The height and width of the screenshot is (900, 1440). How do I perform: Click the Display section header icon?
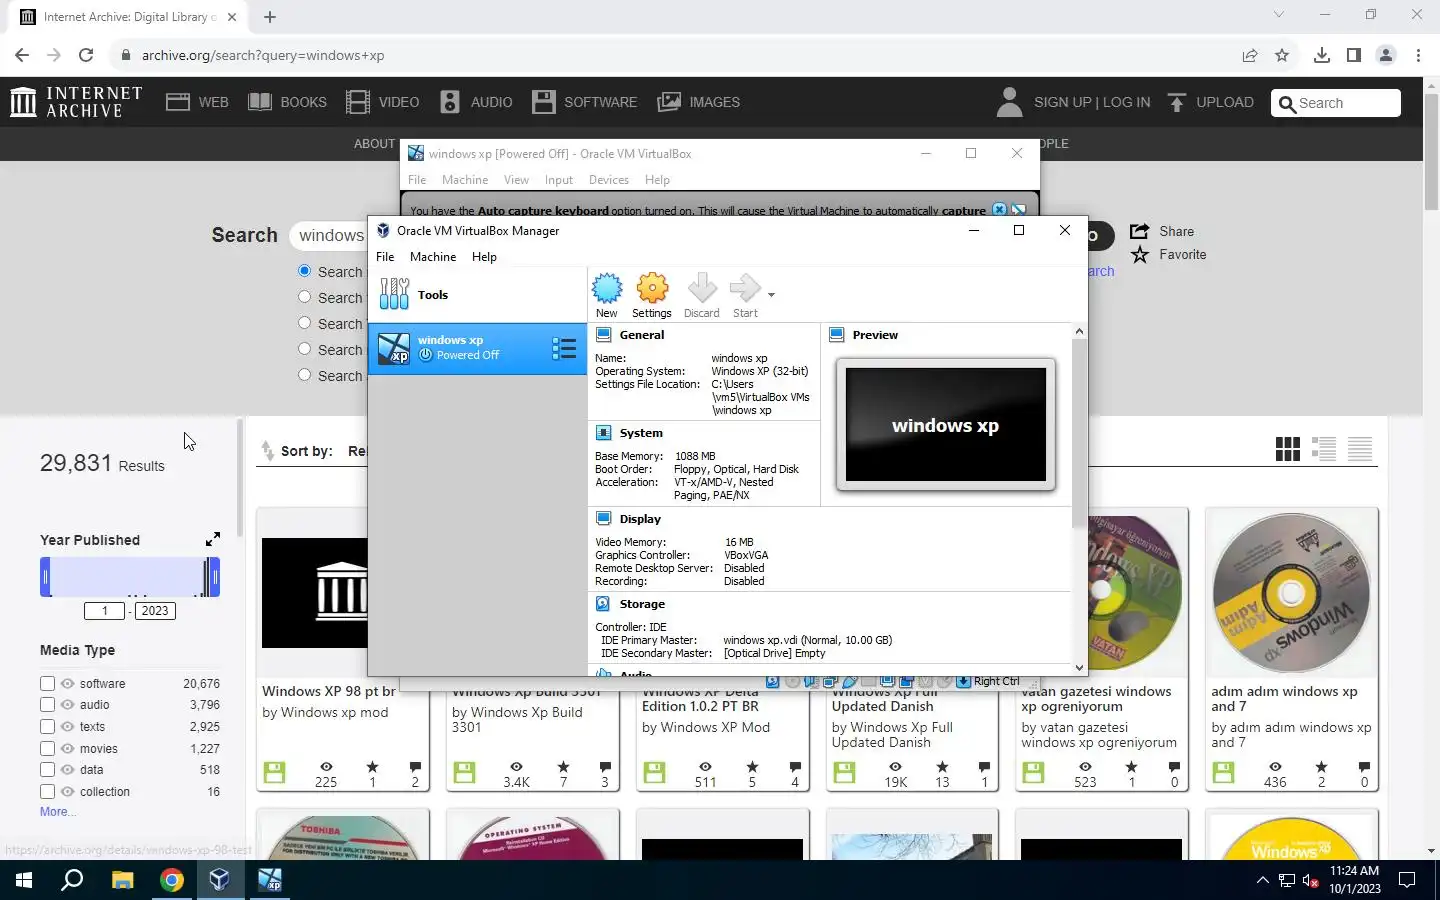(604, 519)
